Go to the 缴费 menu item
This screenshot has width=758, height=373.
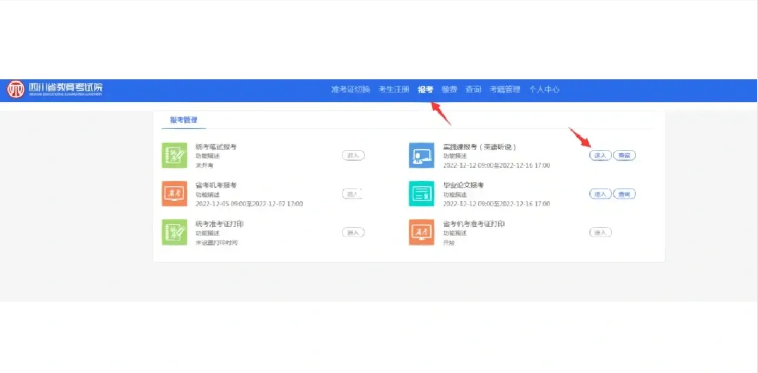click(x=449, y=89)
